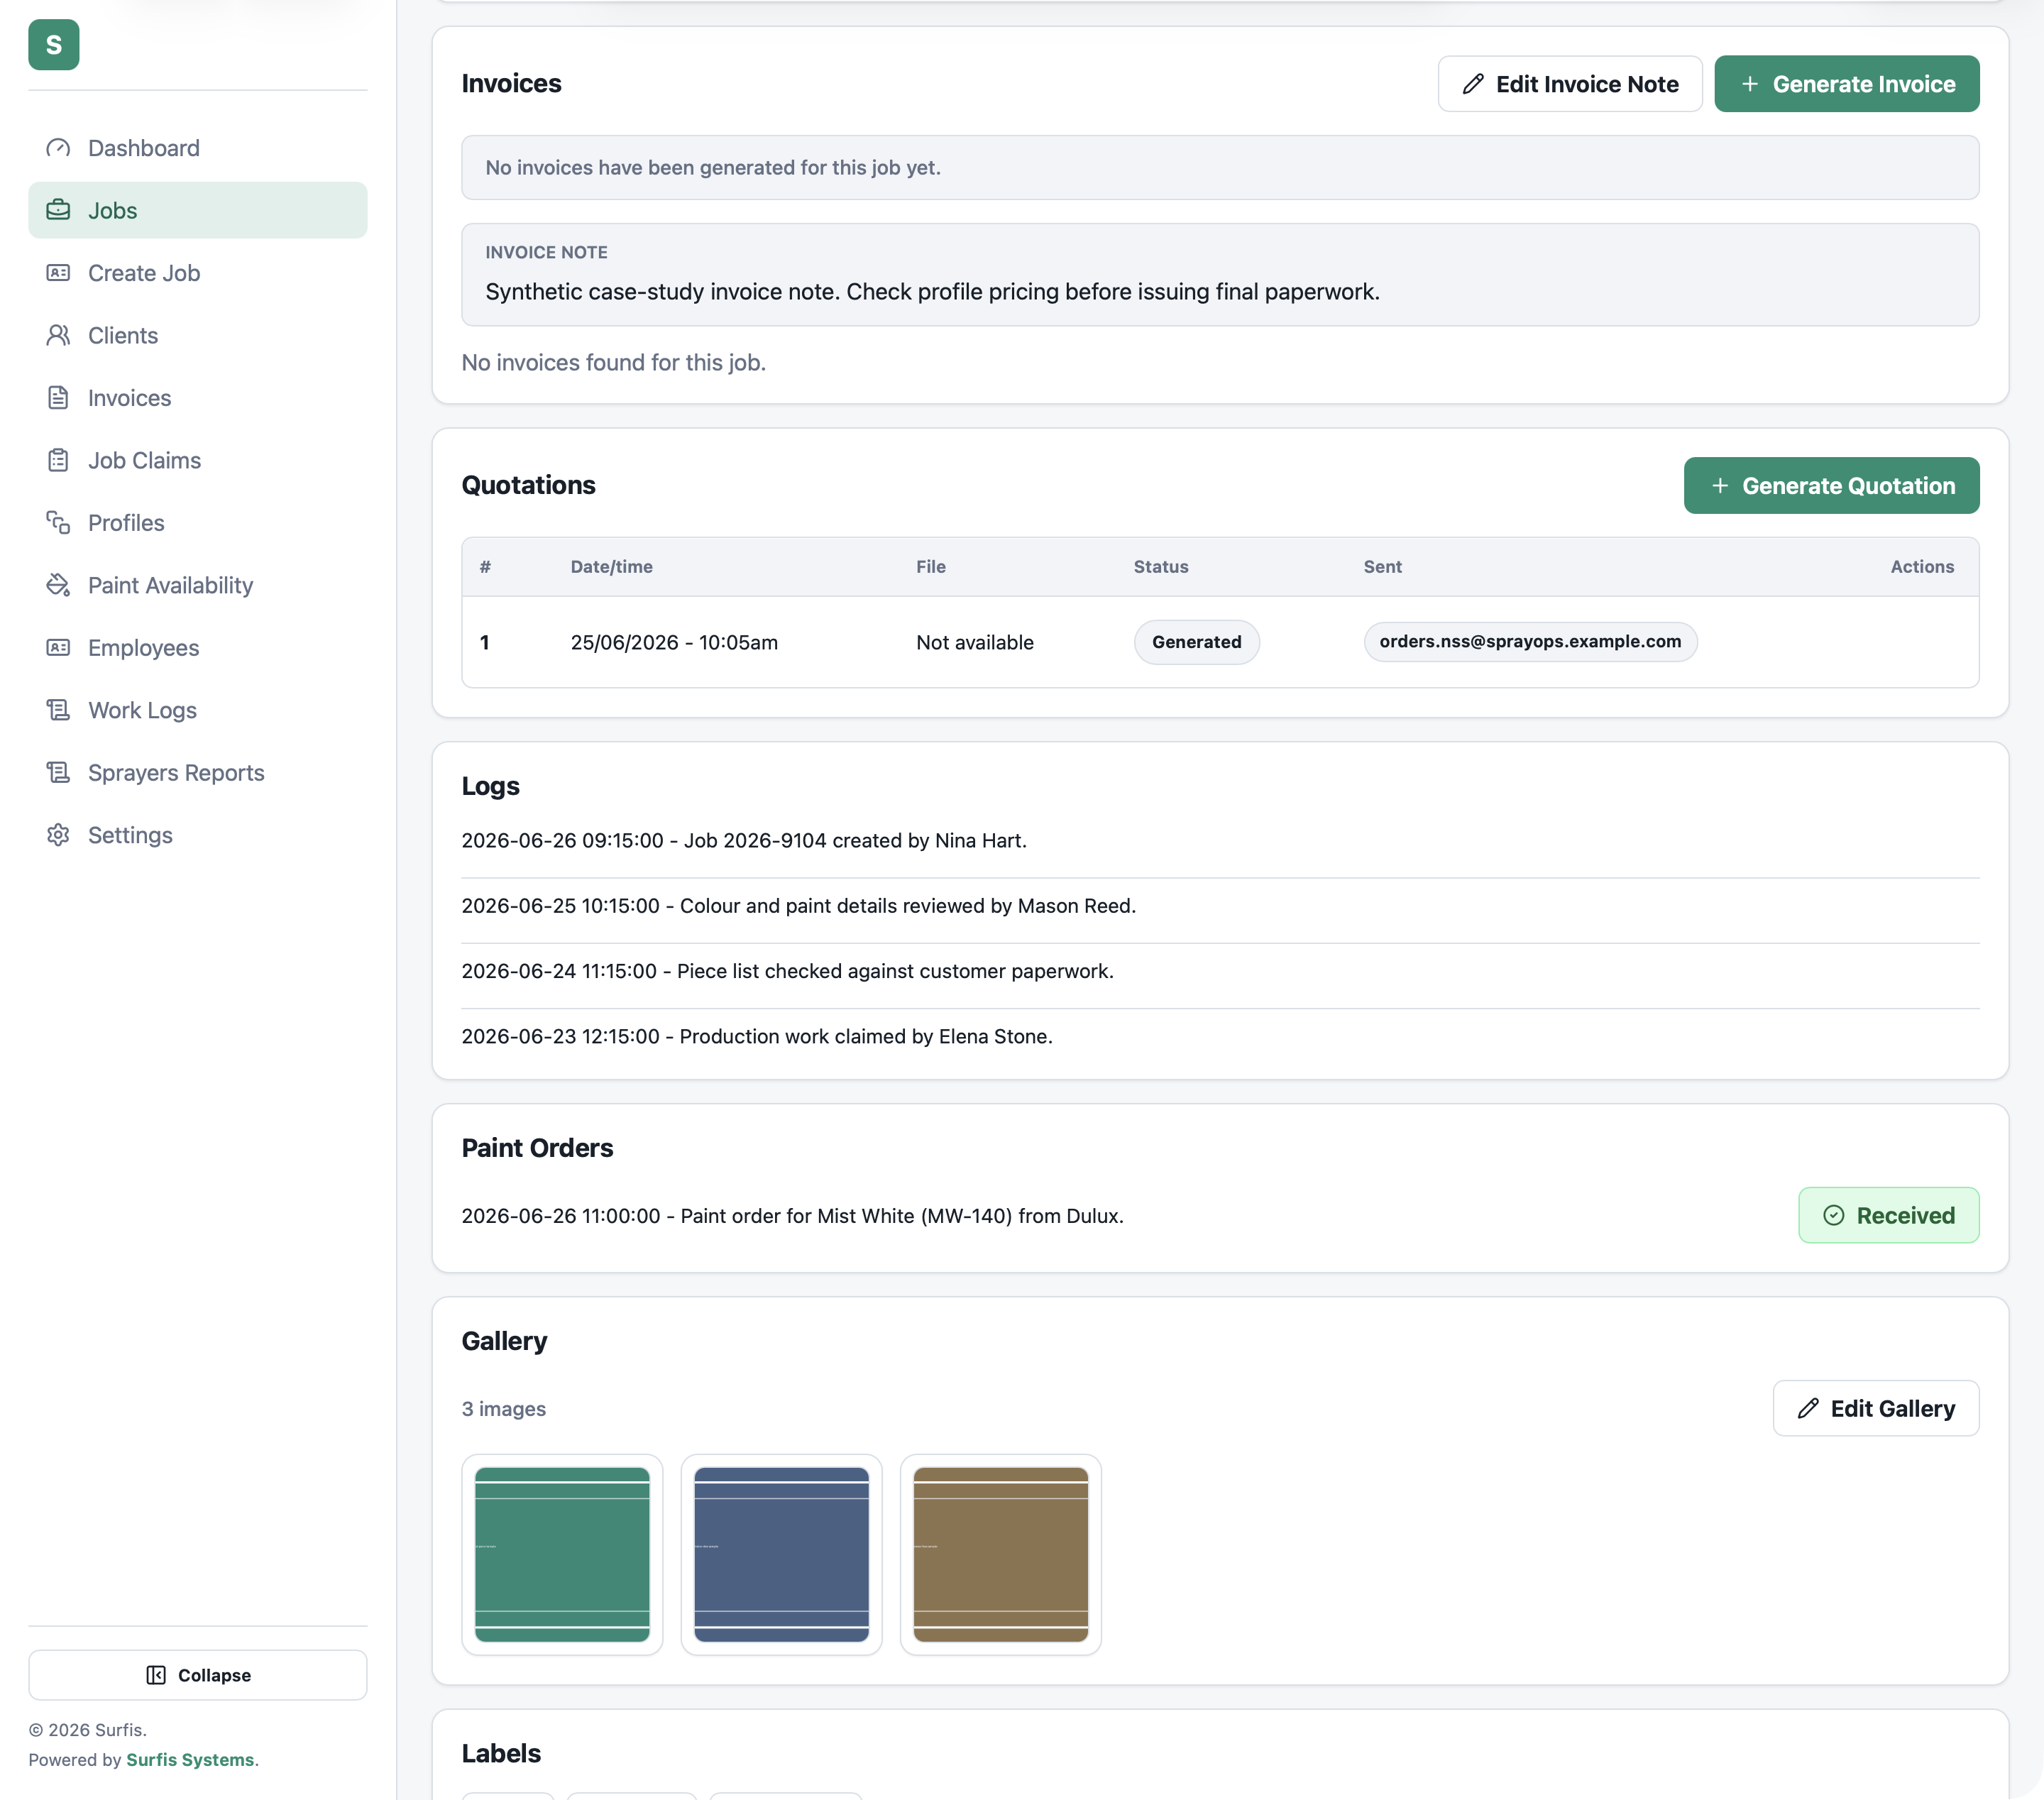Click 'No invoices have been generated' notice

click(x=1220, y=168)
